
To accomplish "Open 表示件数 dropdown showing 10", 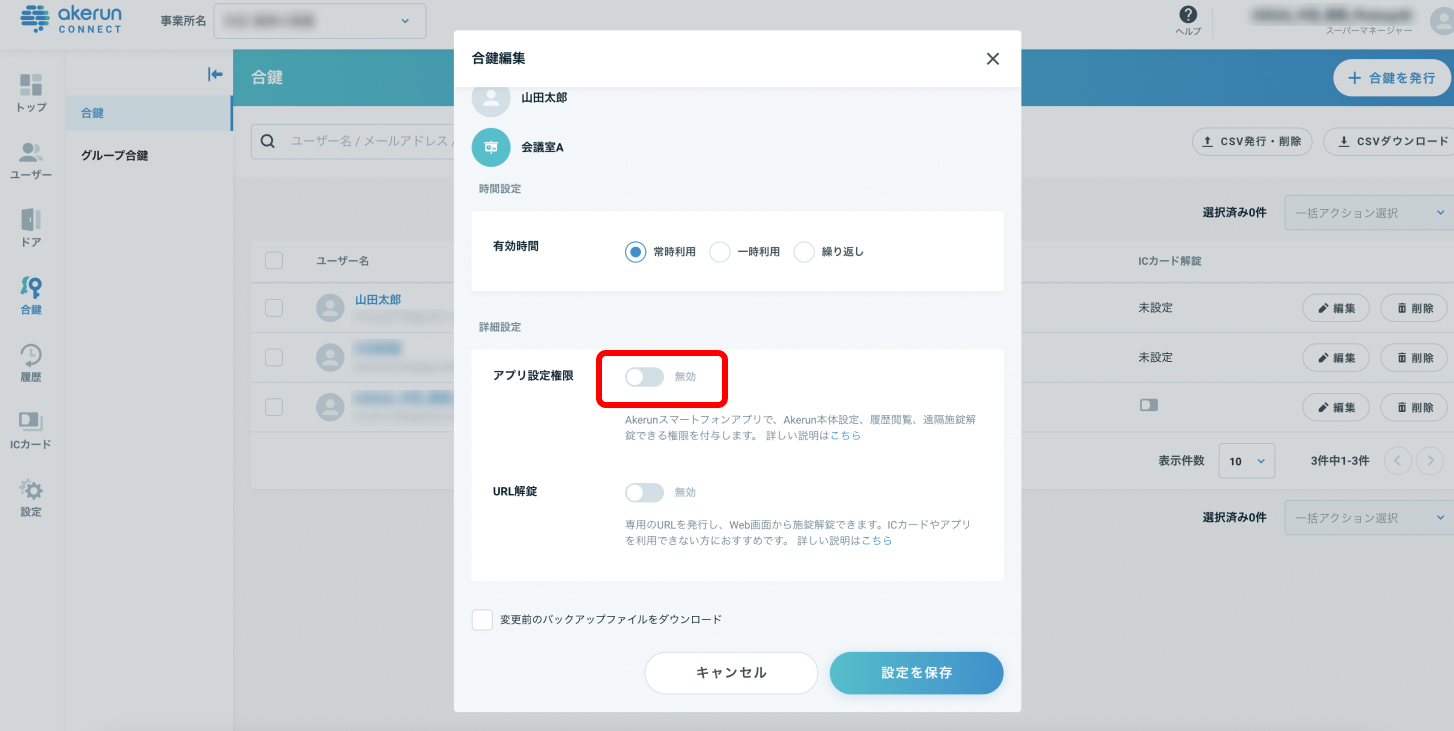I will point(1246,461).
